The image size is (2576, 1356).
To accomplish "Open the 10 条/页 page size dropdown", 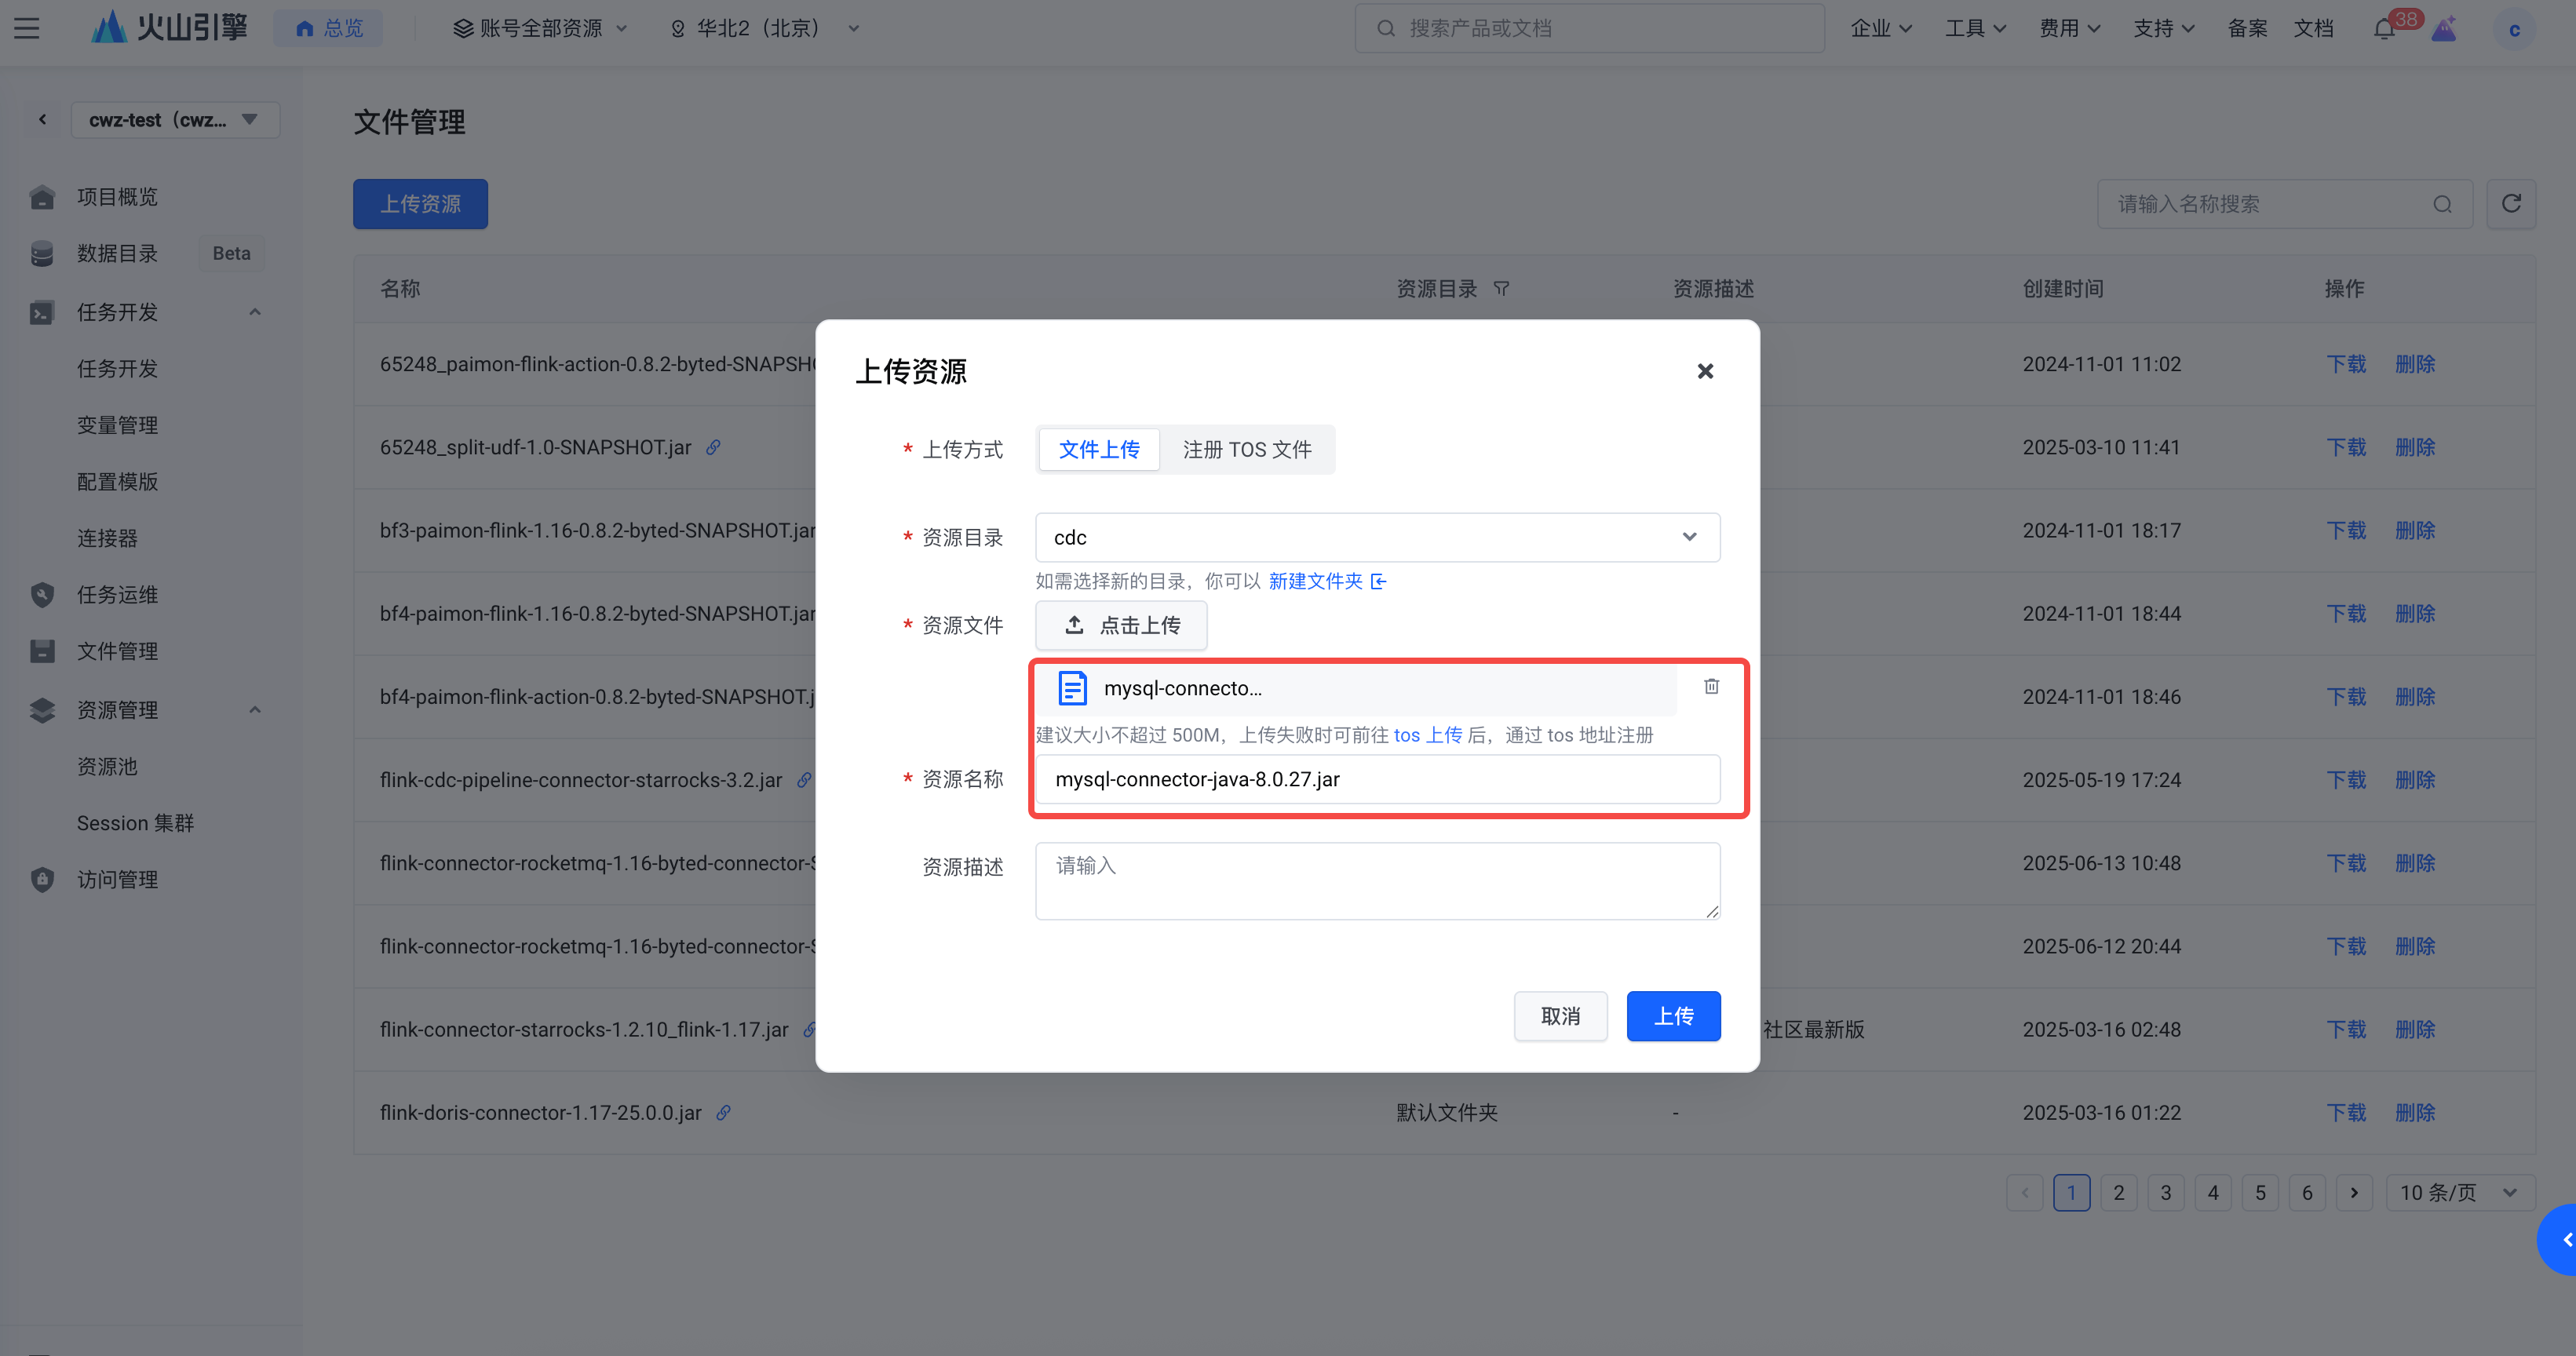I will 2458,1192.
